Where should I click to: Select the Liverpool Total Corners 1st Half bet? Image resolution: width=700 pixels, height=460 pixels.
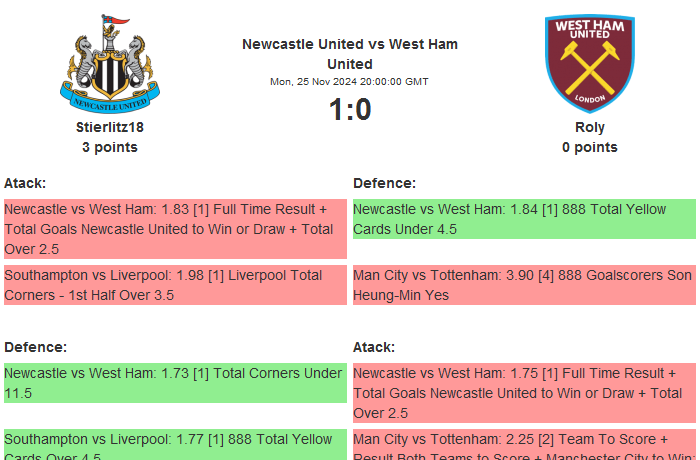click(175, 285)
